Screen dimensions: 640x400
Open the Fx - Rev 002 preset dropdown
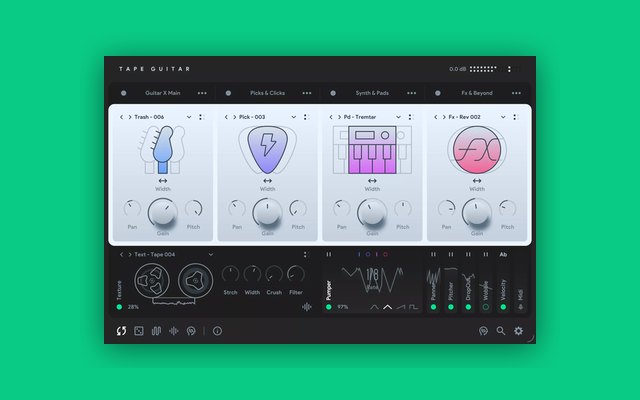click(503, 117)
